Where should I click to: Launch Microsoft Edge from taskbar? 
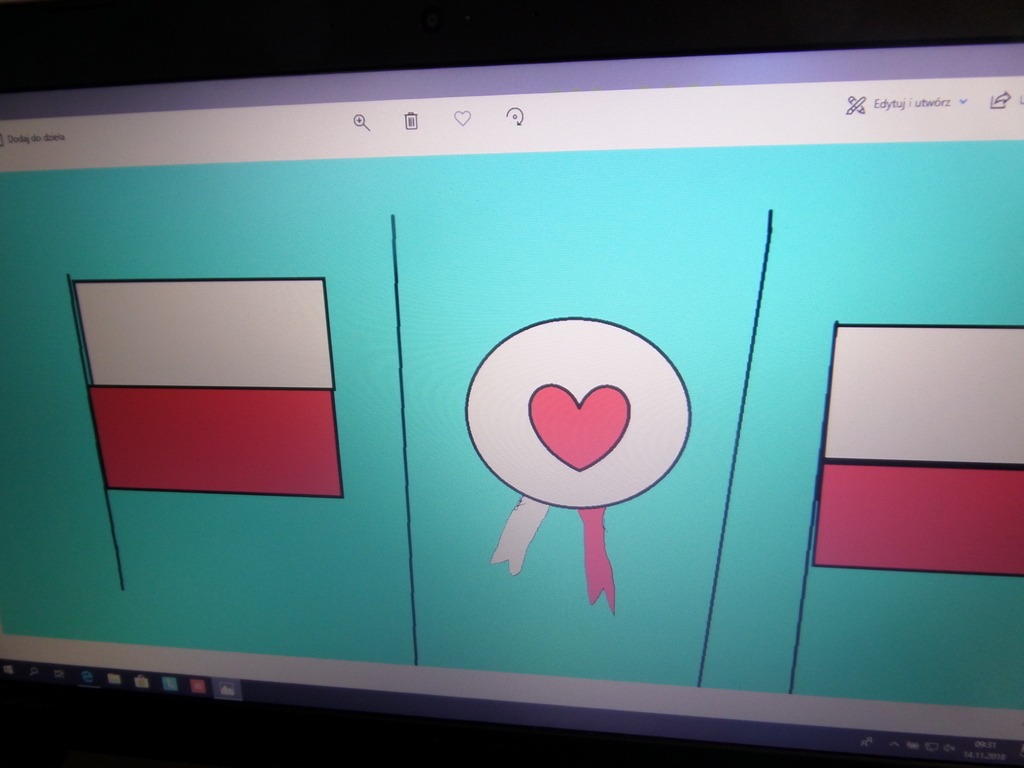click(x=87, y=677)
